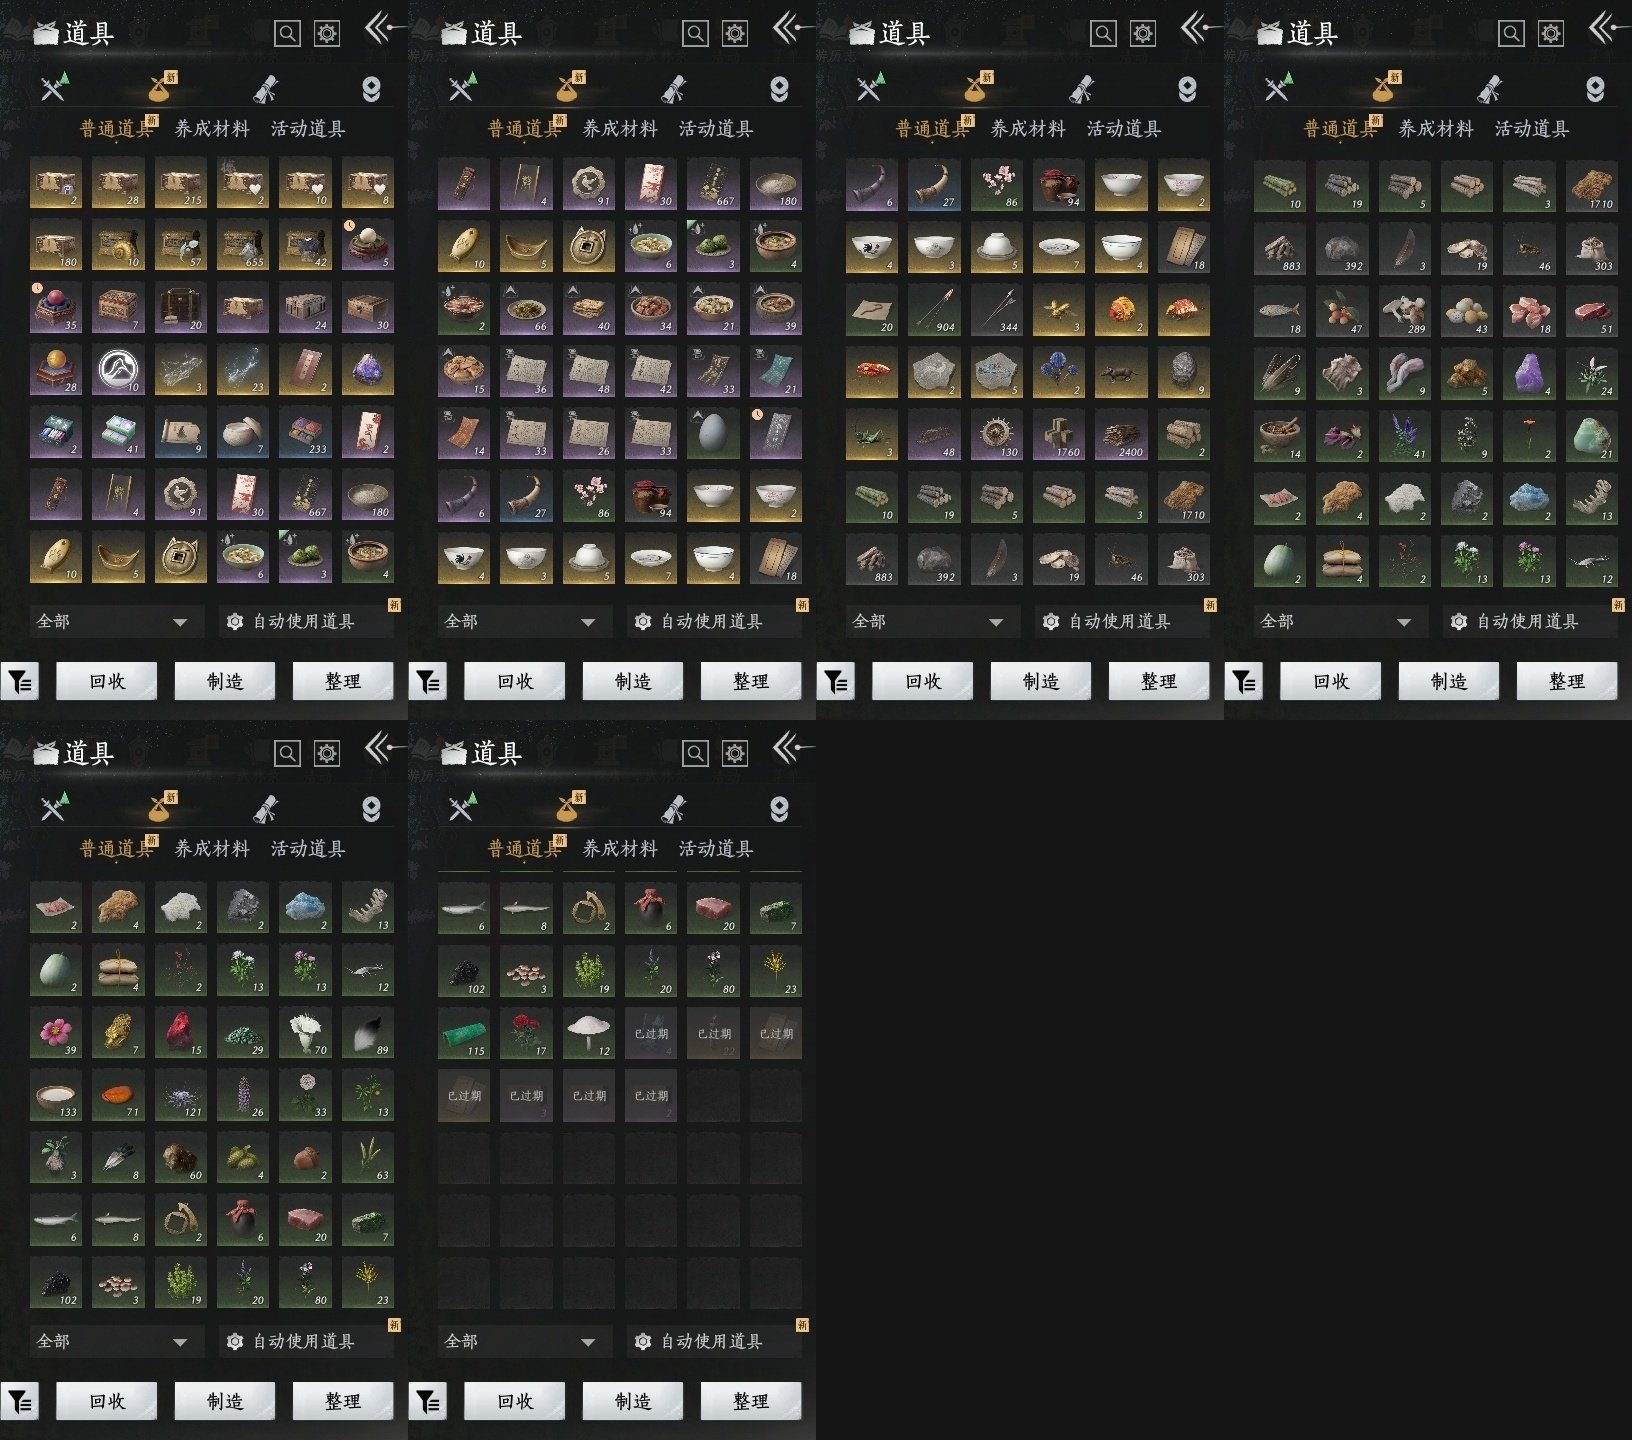The height and width of the screenshot is (1440, 1632).
Task: Click the first 已过期 expired item slot
Action: click(651, 1033)
